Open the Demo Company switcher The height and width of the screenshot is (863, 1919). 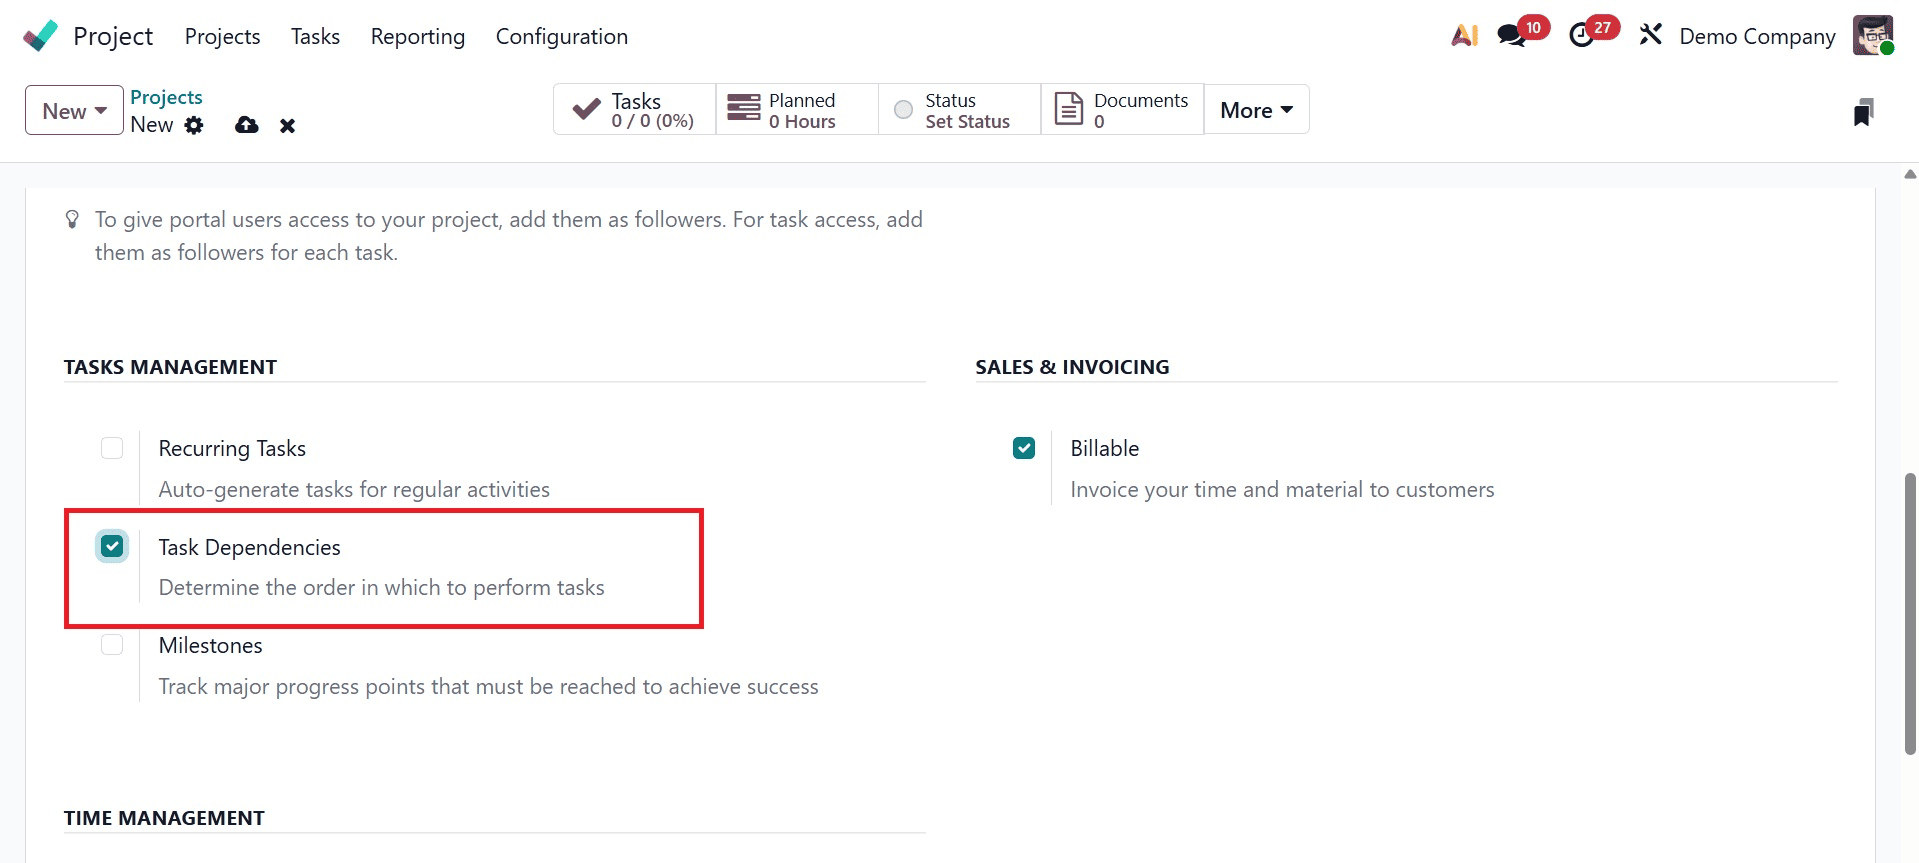(1757, 37)
